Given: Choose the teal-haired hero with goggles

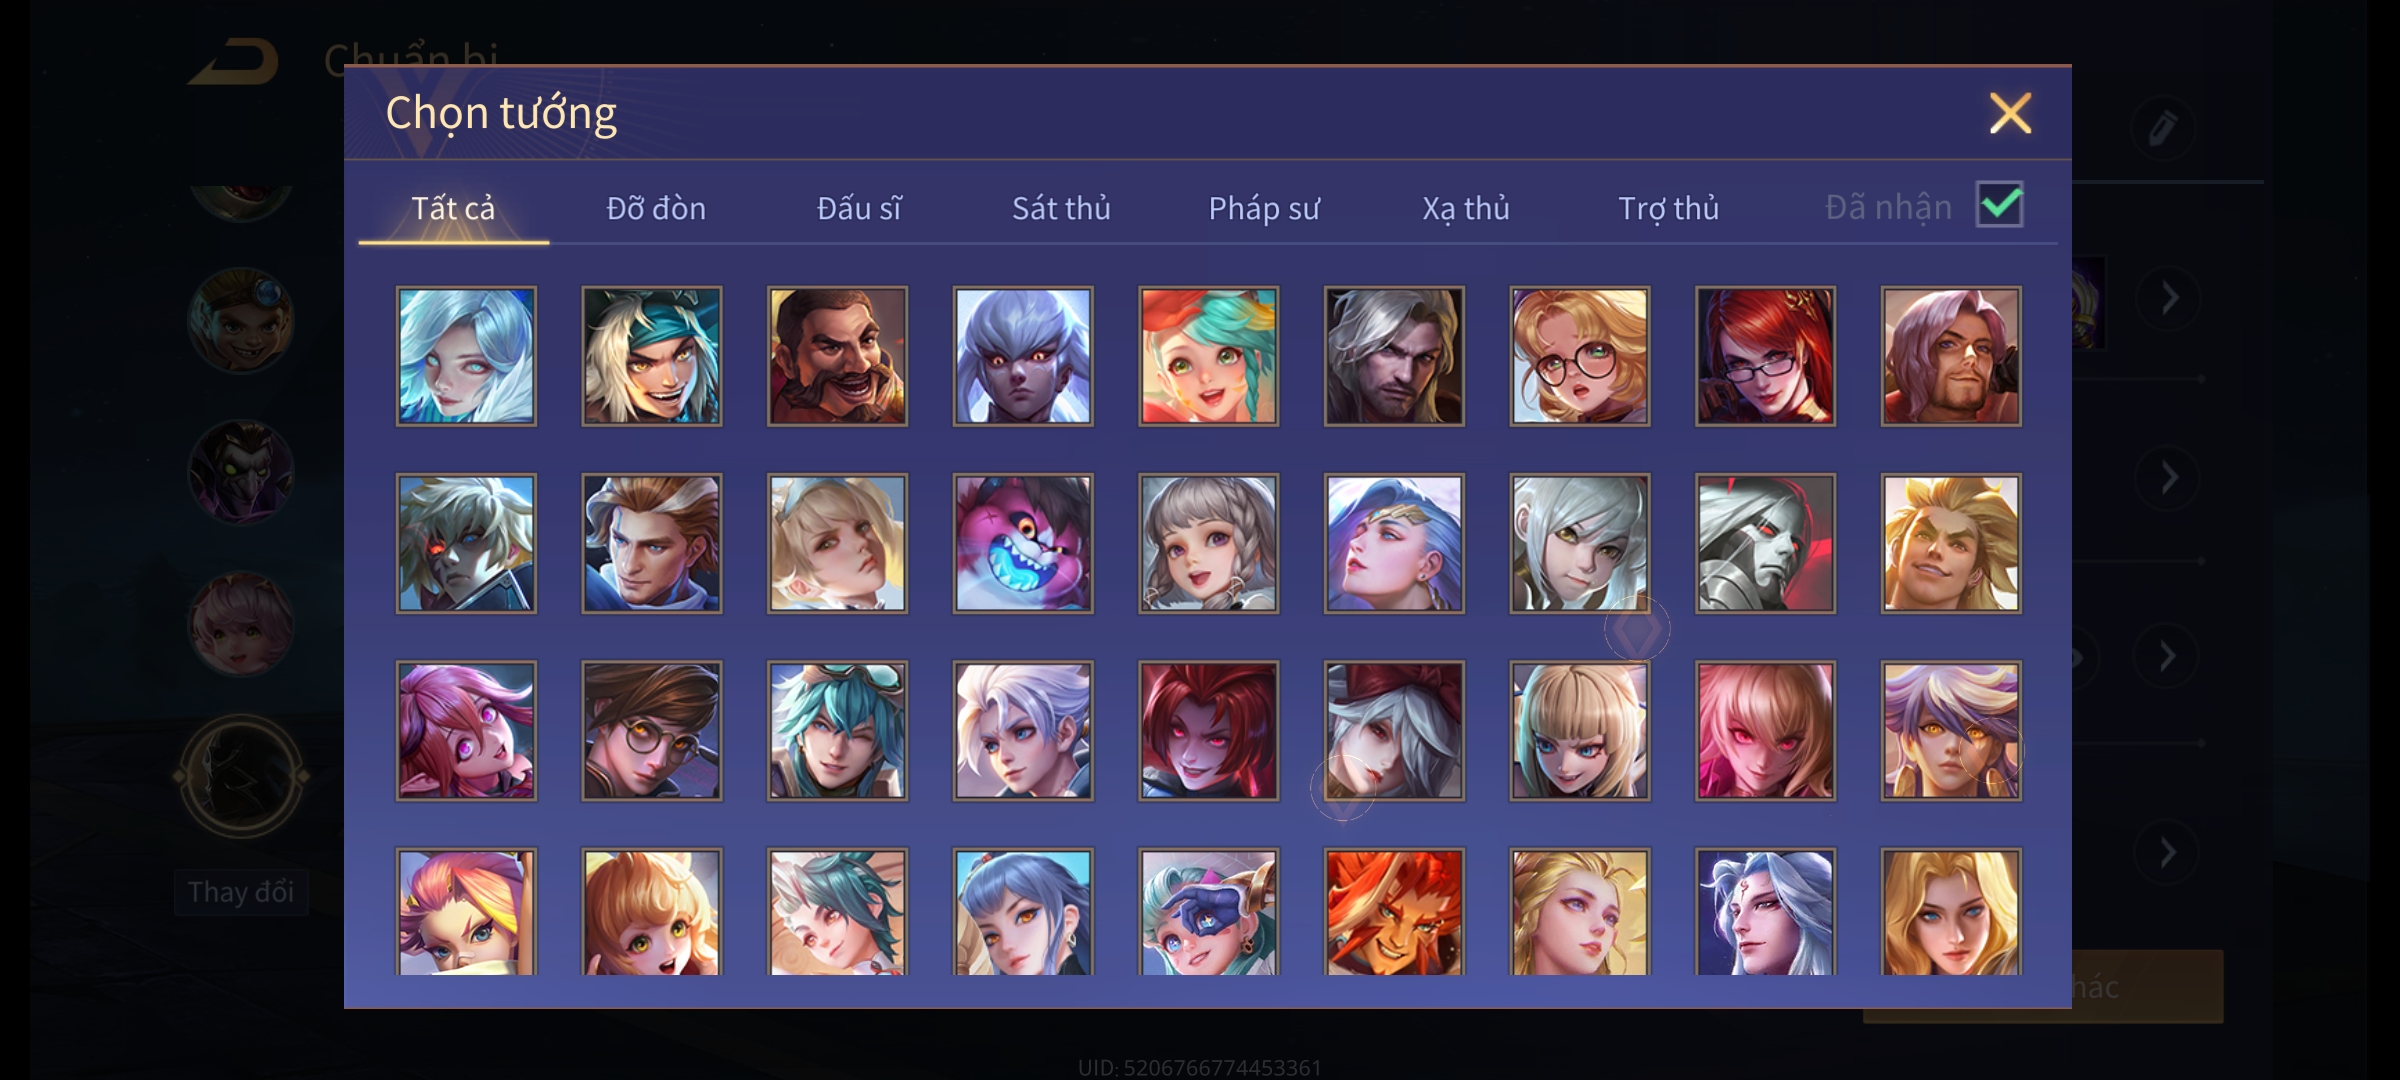Looking at the screenshot, I should coord(837,731).
